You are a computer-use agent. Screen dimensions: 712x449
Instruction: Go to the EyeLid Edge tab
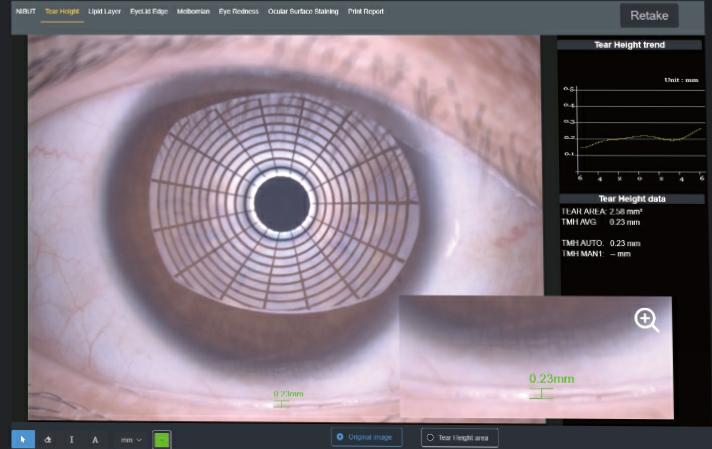pos(149,12)
